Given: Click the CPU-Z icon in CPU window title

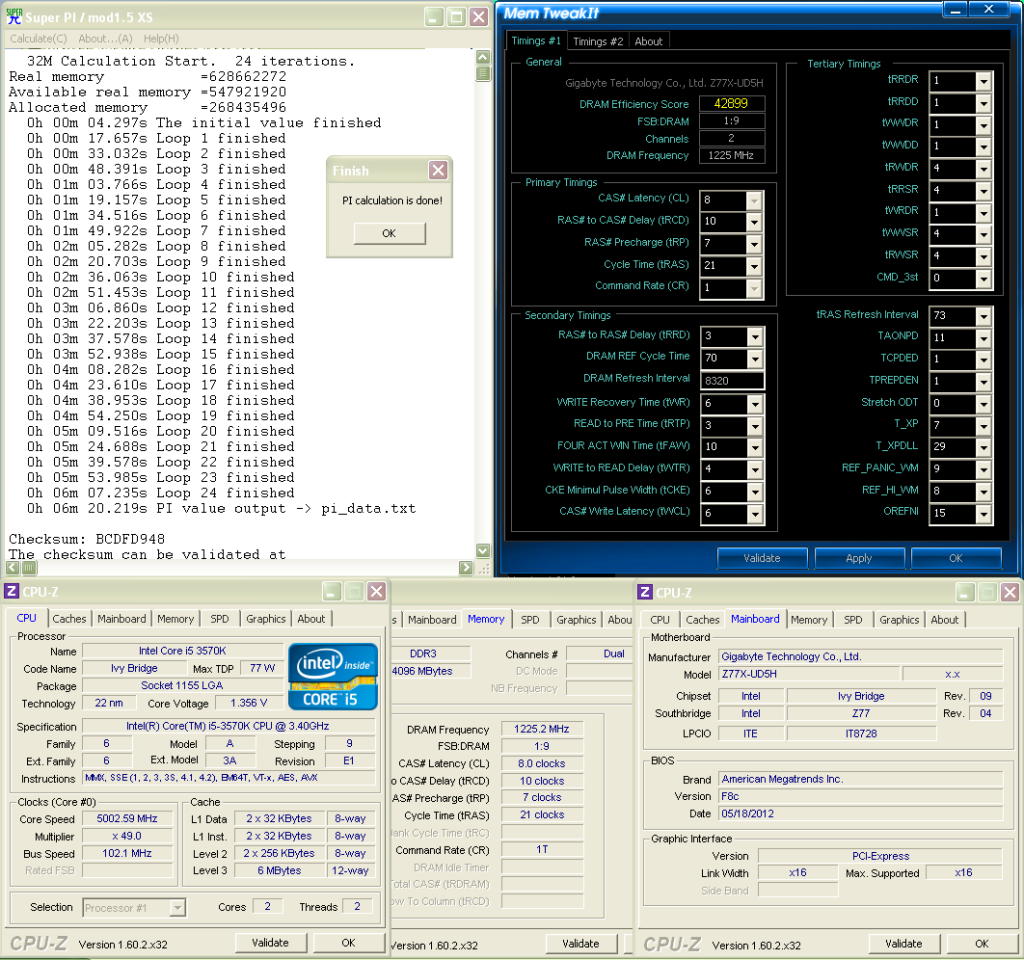Looking at the screenshot, I should coord(11,591).
